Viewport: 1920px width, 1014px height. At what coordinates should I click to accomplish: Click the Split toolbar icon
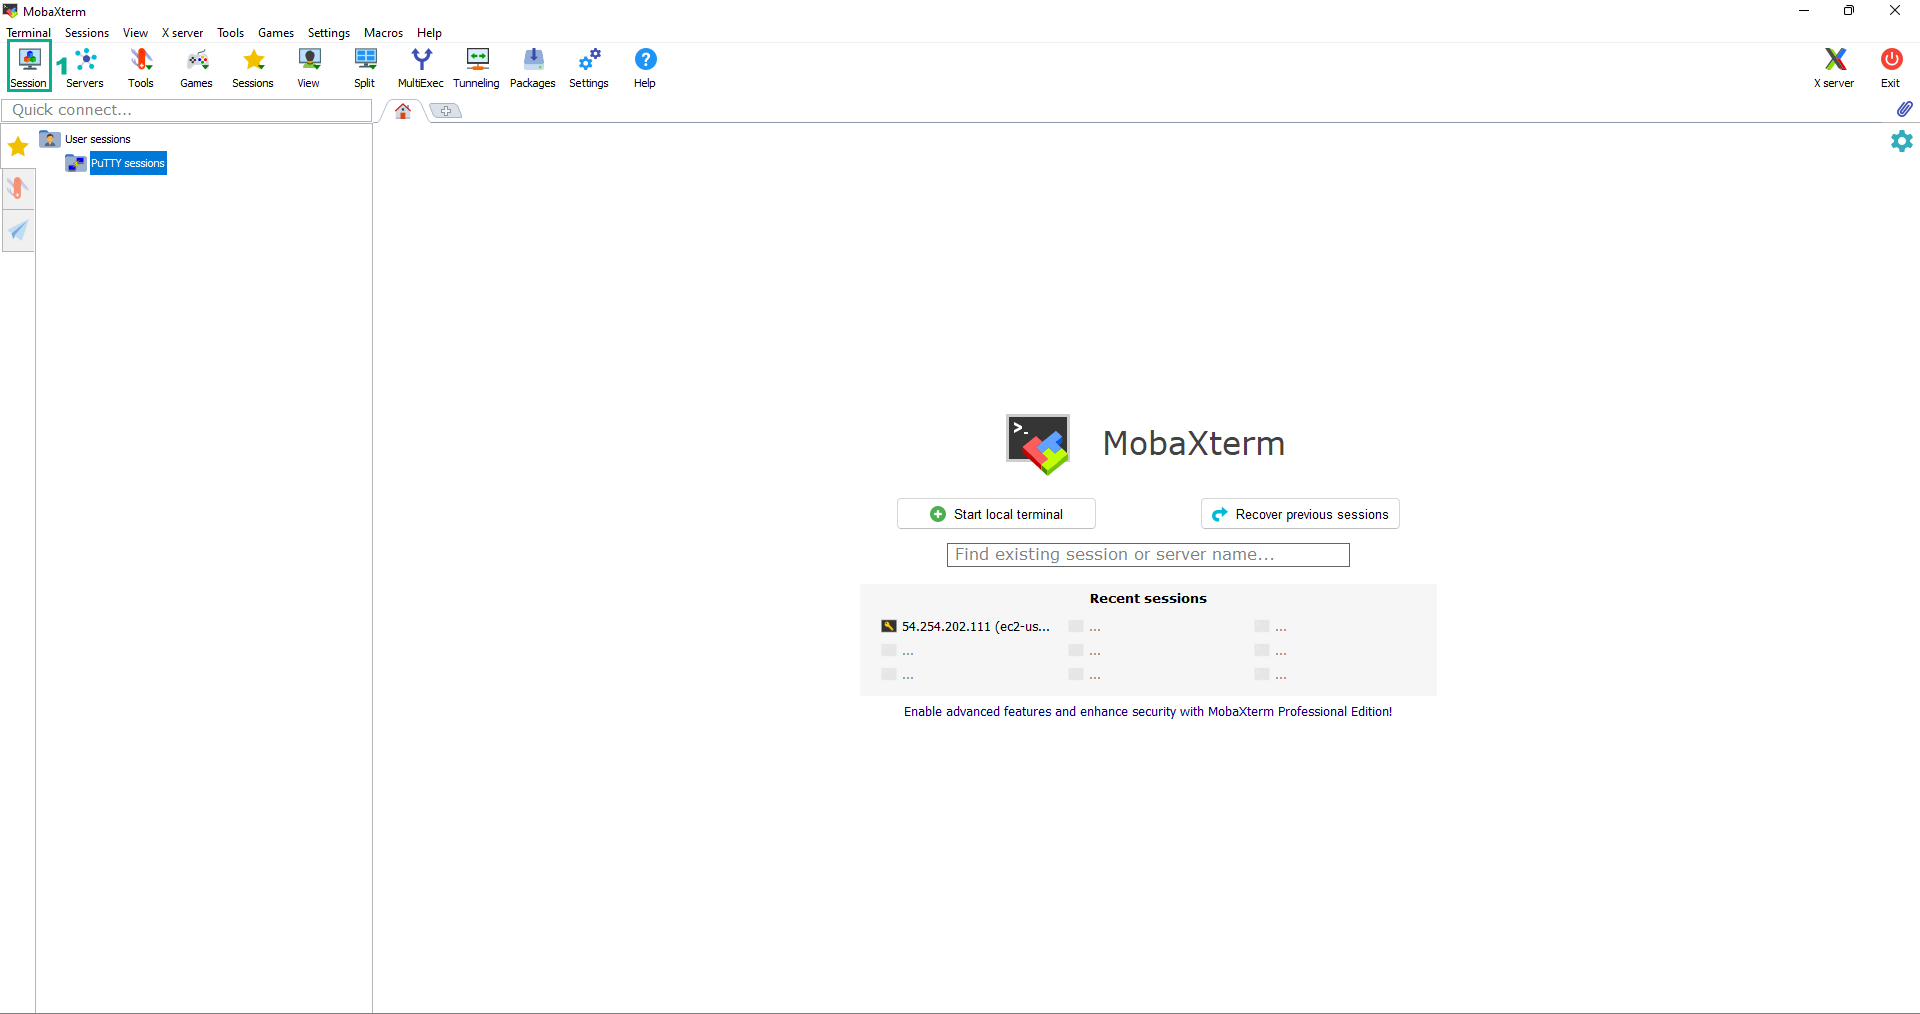(365, 67)
